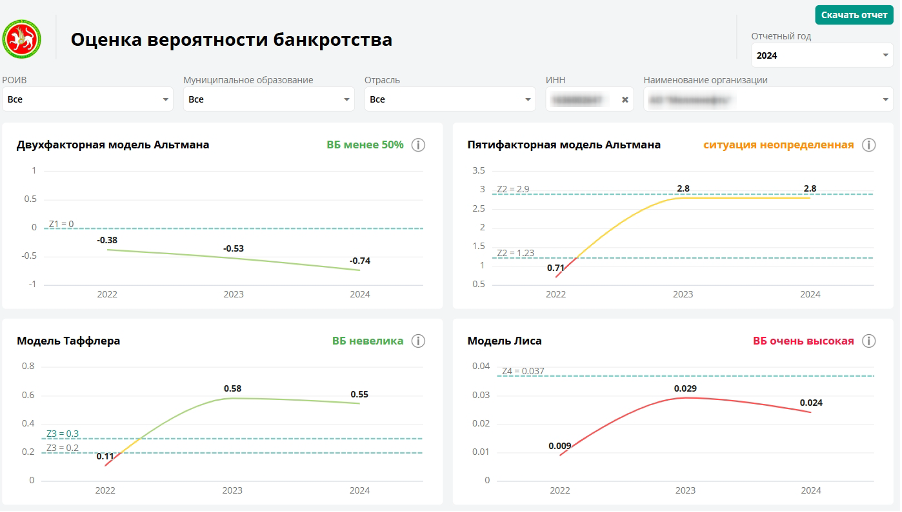Open info icon for Lis model
The height and width of the screenshot is (512, 902).
(870, 341)
